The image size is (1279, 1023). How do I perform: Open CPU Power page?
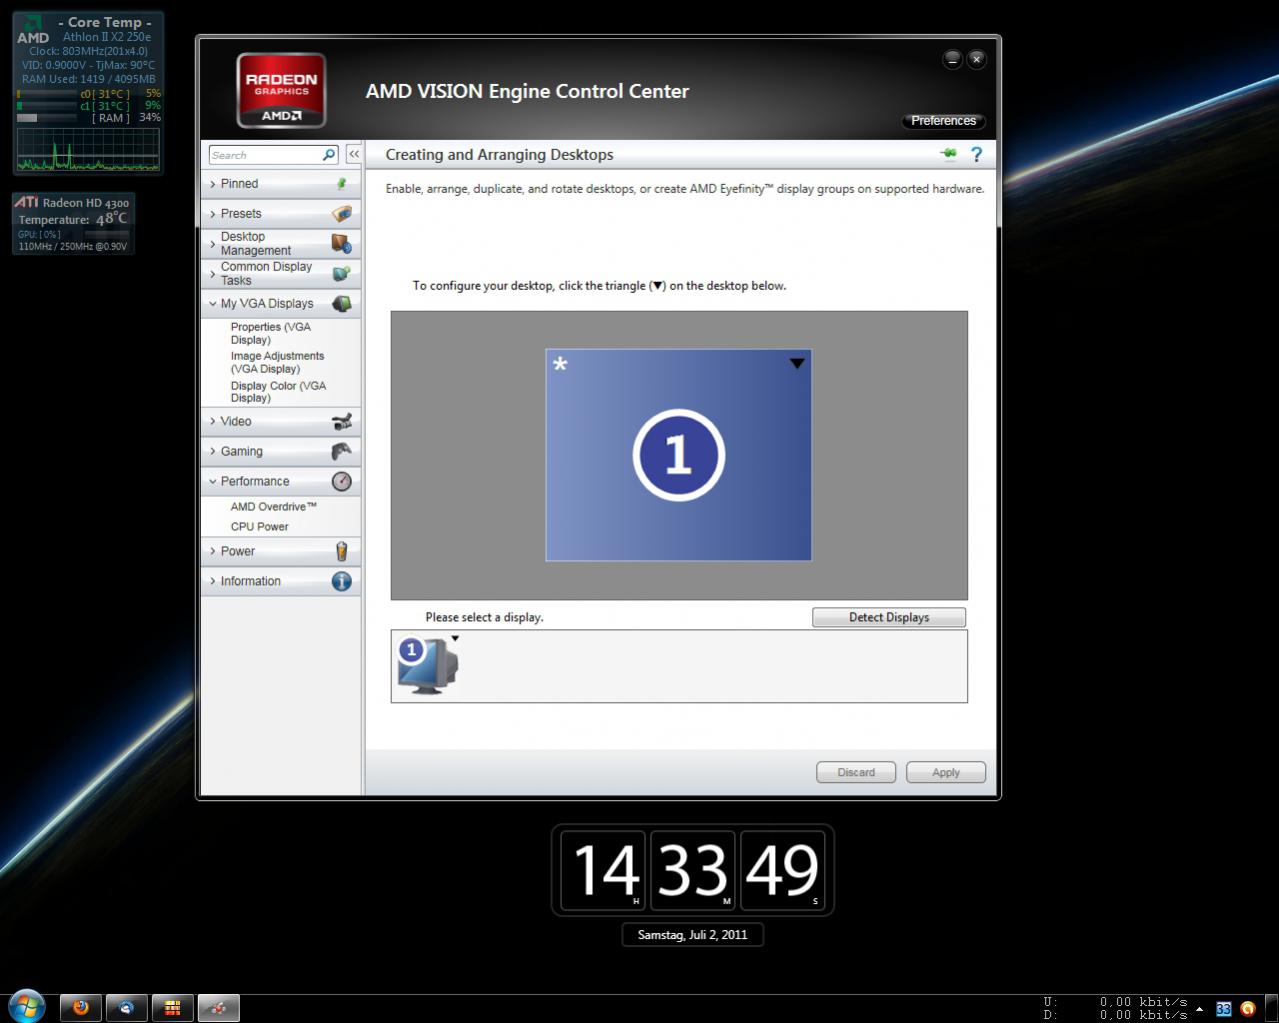click(x=259, y=527)
